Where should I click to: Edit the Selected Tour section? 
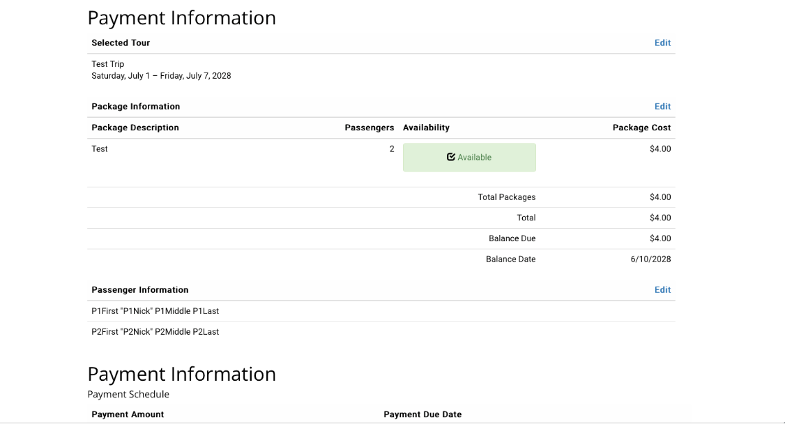pyautogui.click(x=662, y=43)
